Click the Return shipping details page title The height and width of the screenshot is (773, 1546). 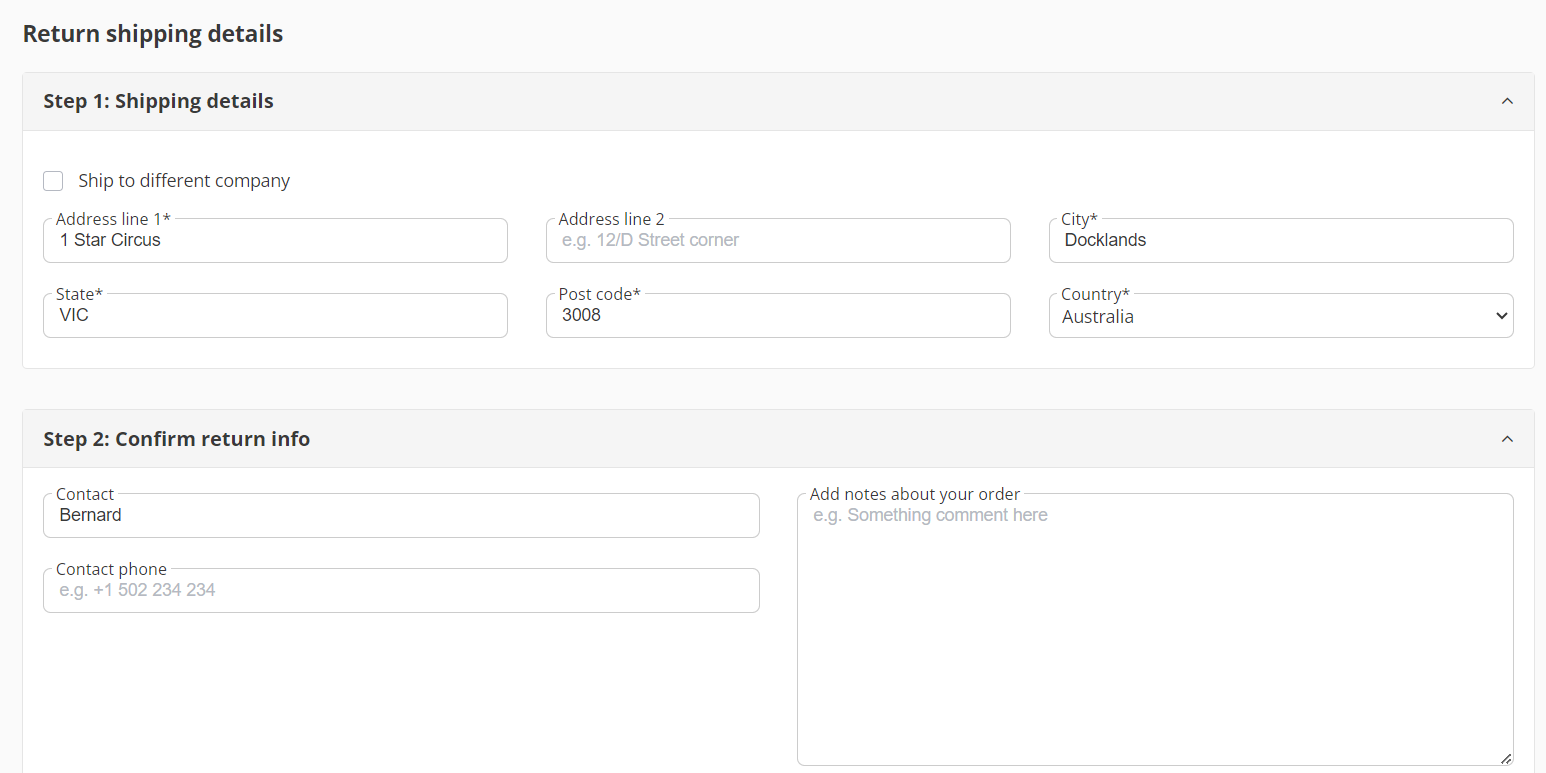(153, 34)
